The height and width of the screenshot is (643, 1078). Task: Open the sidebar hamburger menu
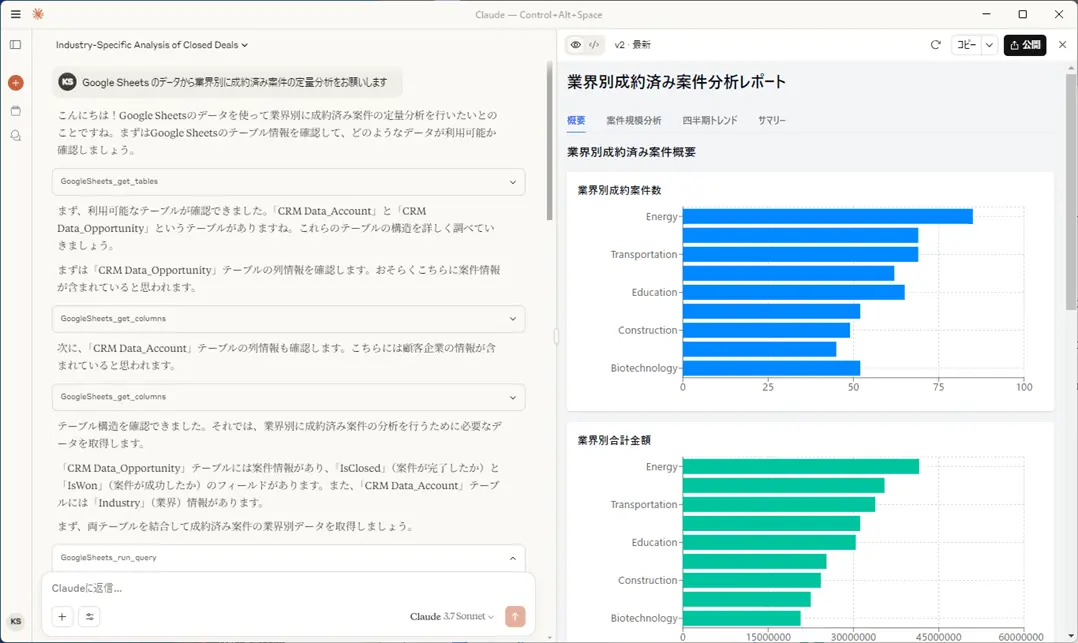click(15, 14)
